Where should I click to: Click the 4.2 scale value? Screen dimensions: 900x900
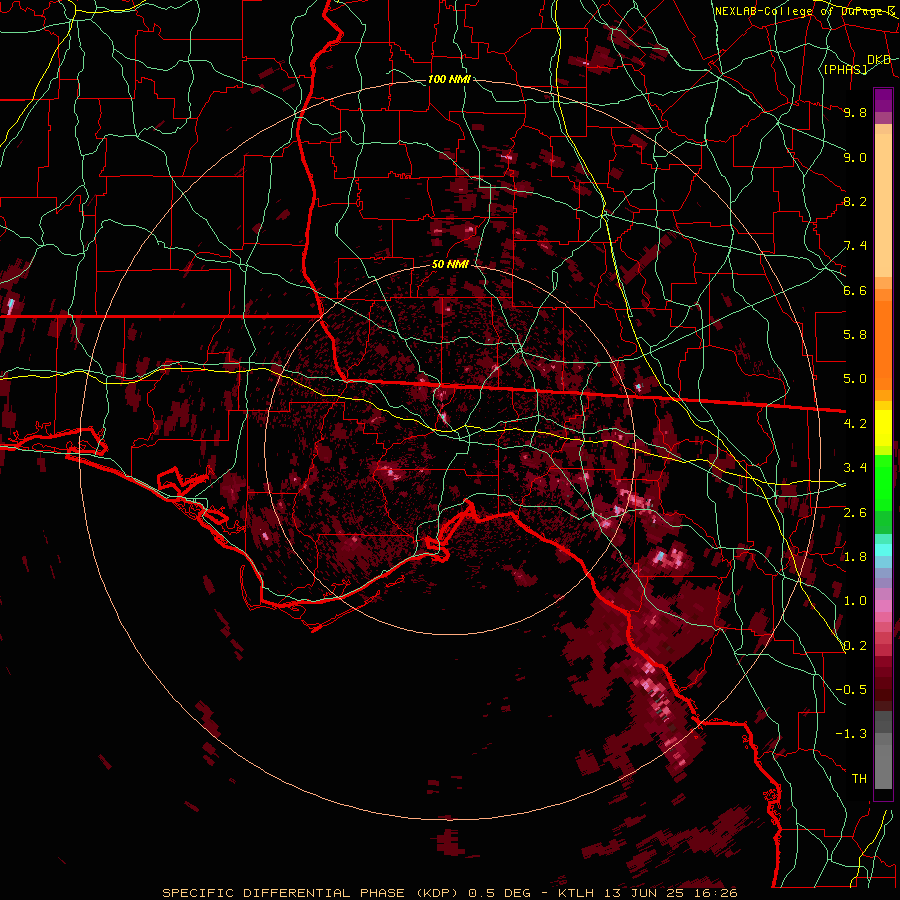pyautogui.click(x=855, y=424)
